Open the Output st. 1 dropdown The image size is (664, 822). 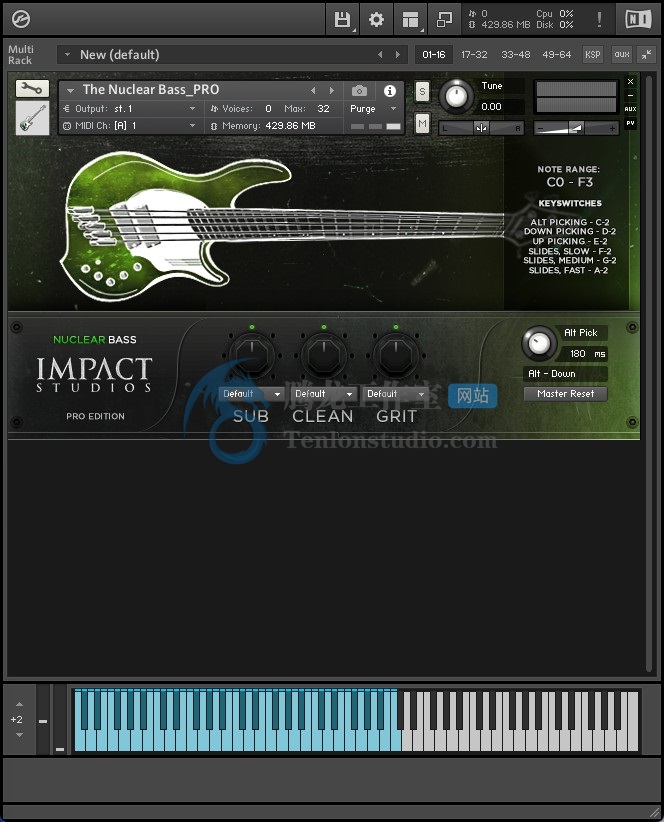(x=129, y=109)
